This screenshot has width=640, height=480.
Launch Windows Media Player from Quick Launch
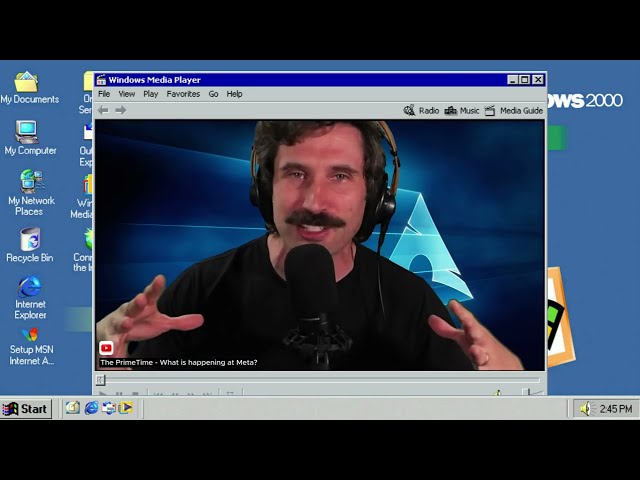click(x=126, y=408)
